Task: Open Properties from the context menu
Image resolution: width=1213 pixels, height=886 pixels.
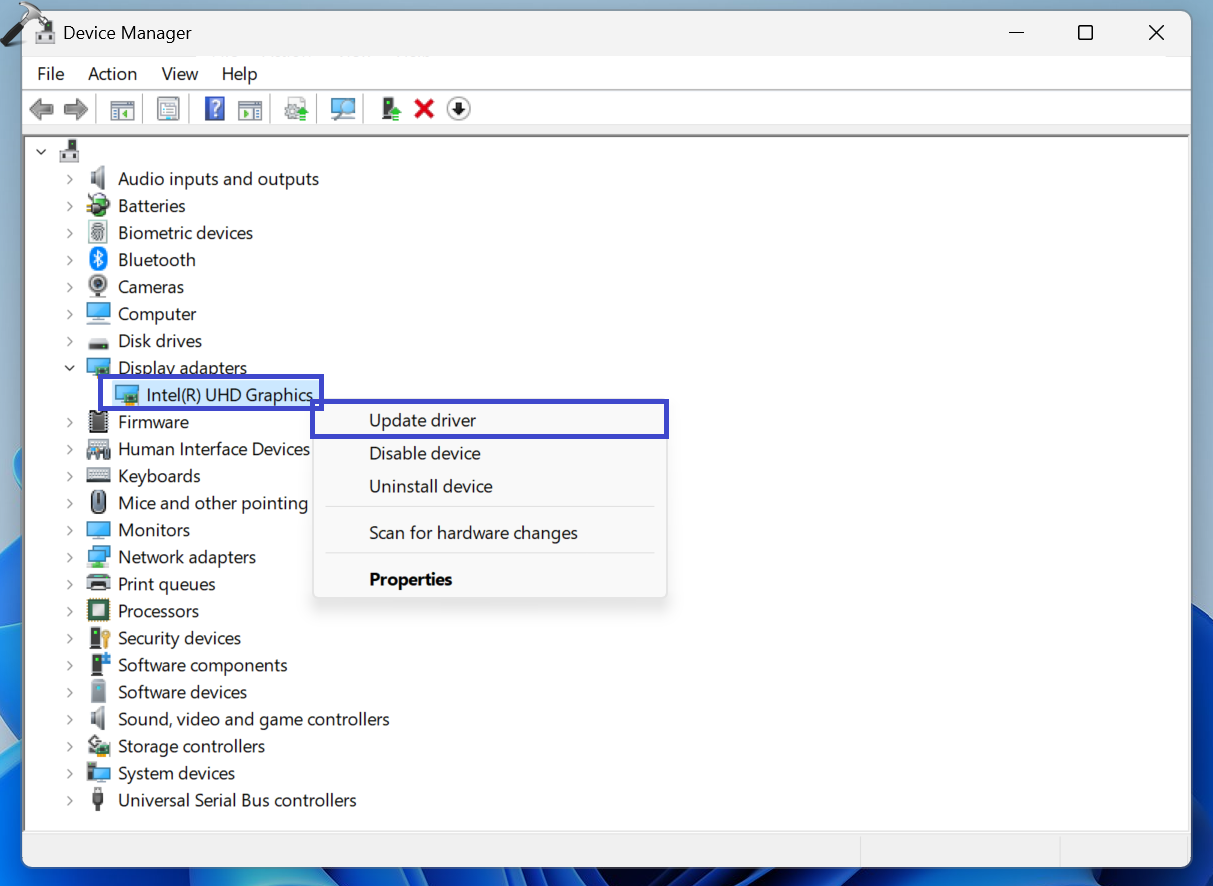Action: point(410,579)
